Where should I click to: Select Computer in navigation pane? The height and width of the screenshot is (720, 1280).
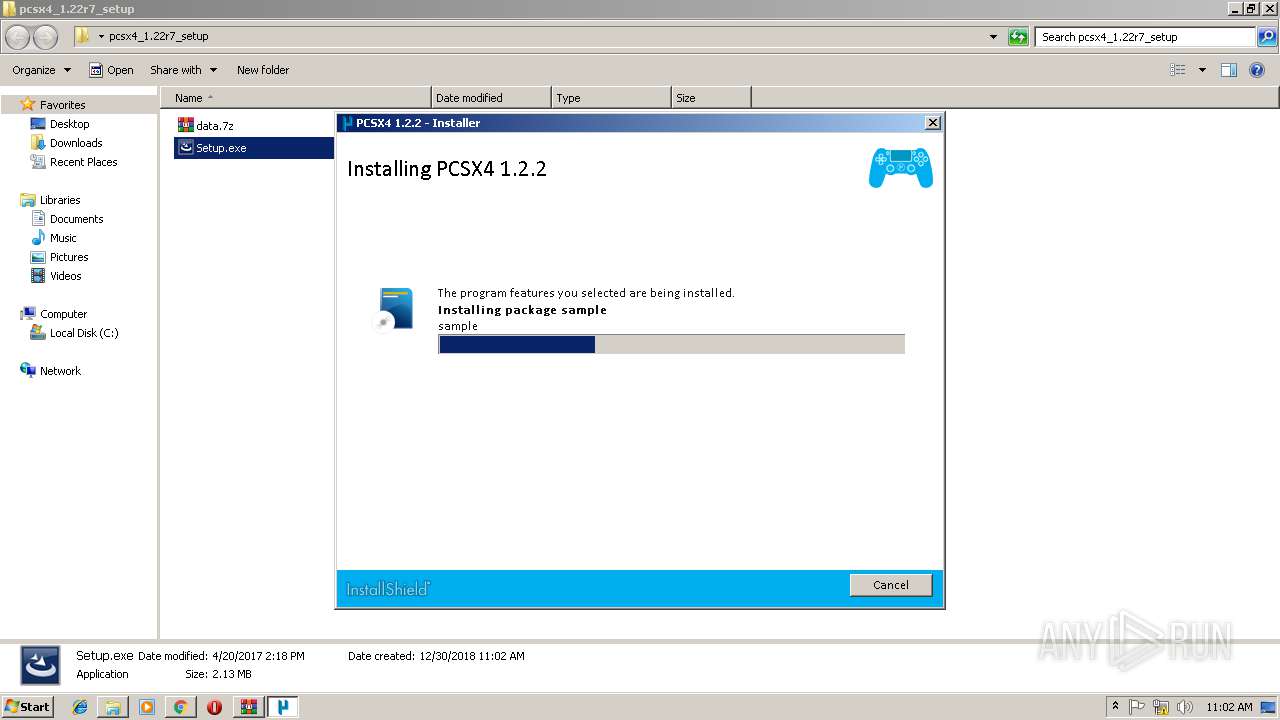click(x=63, y=314)
